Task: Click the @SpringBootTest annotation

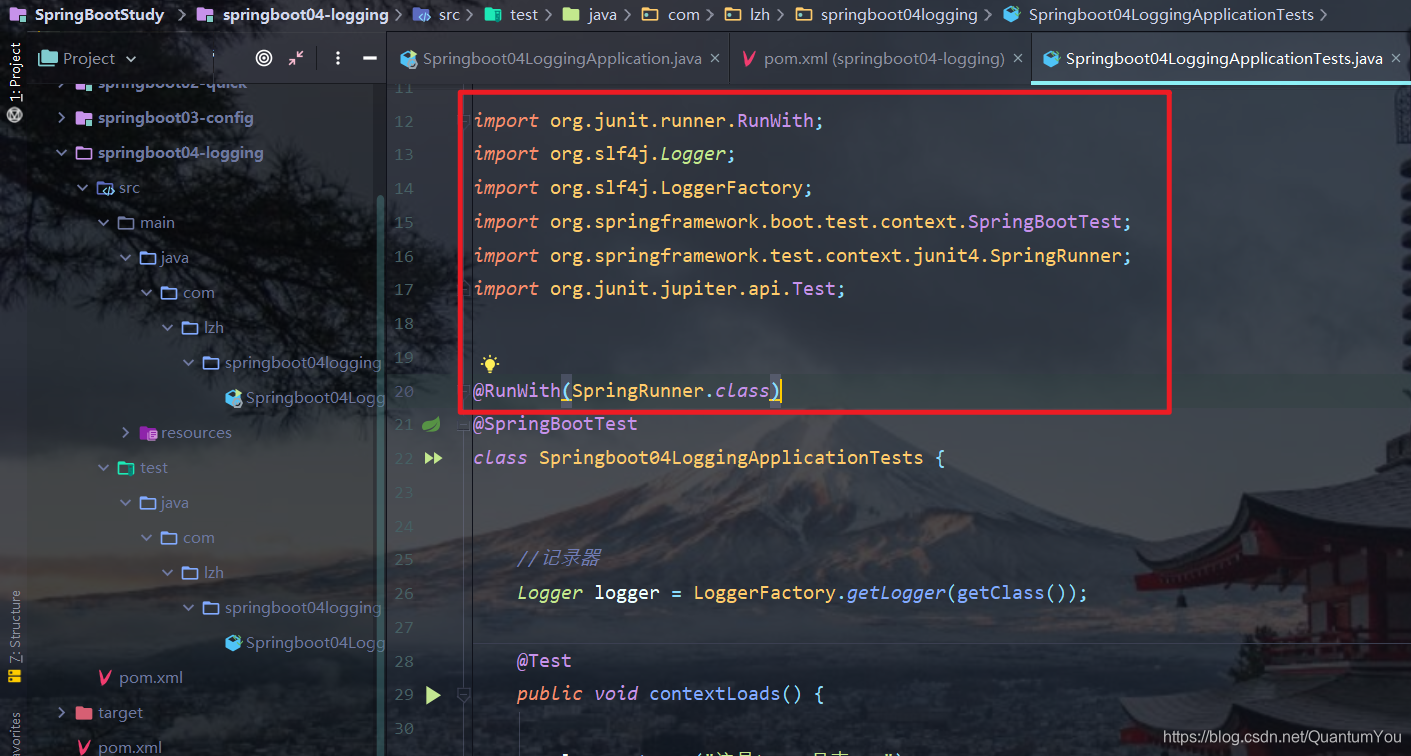Action: pos(555,424)
